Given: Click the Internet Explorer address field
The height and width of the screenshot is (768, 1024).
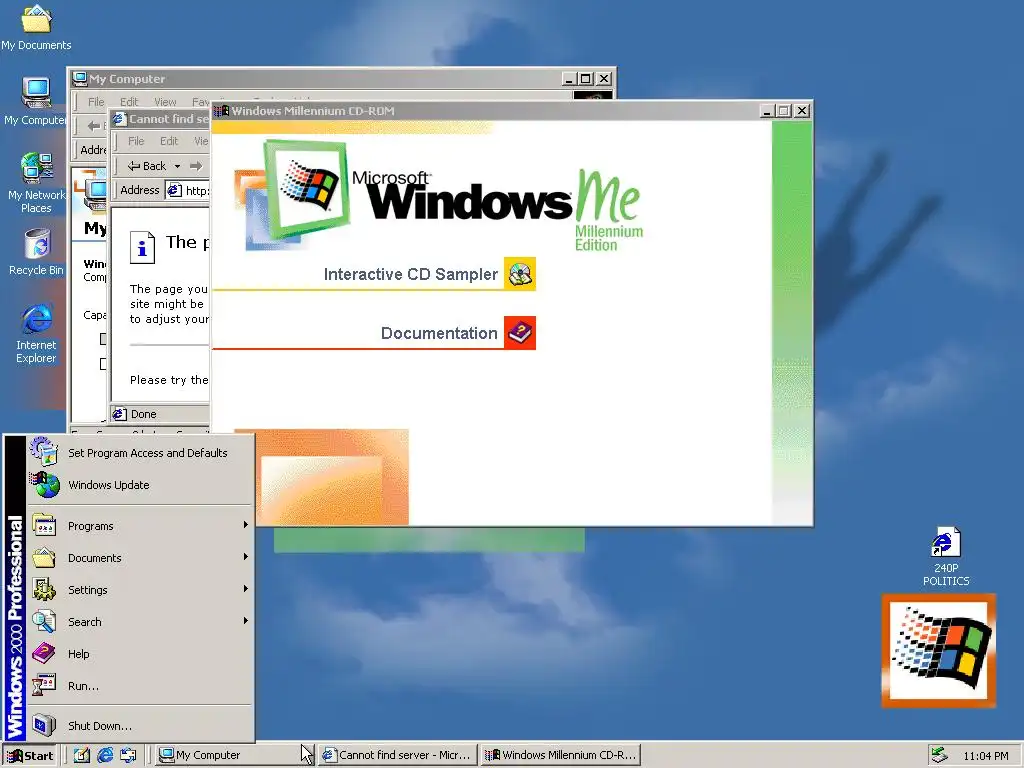Looking at the screenshot, I should (188, 191).
